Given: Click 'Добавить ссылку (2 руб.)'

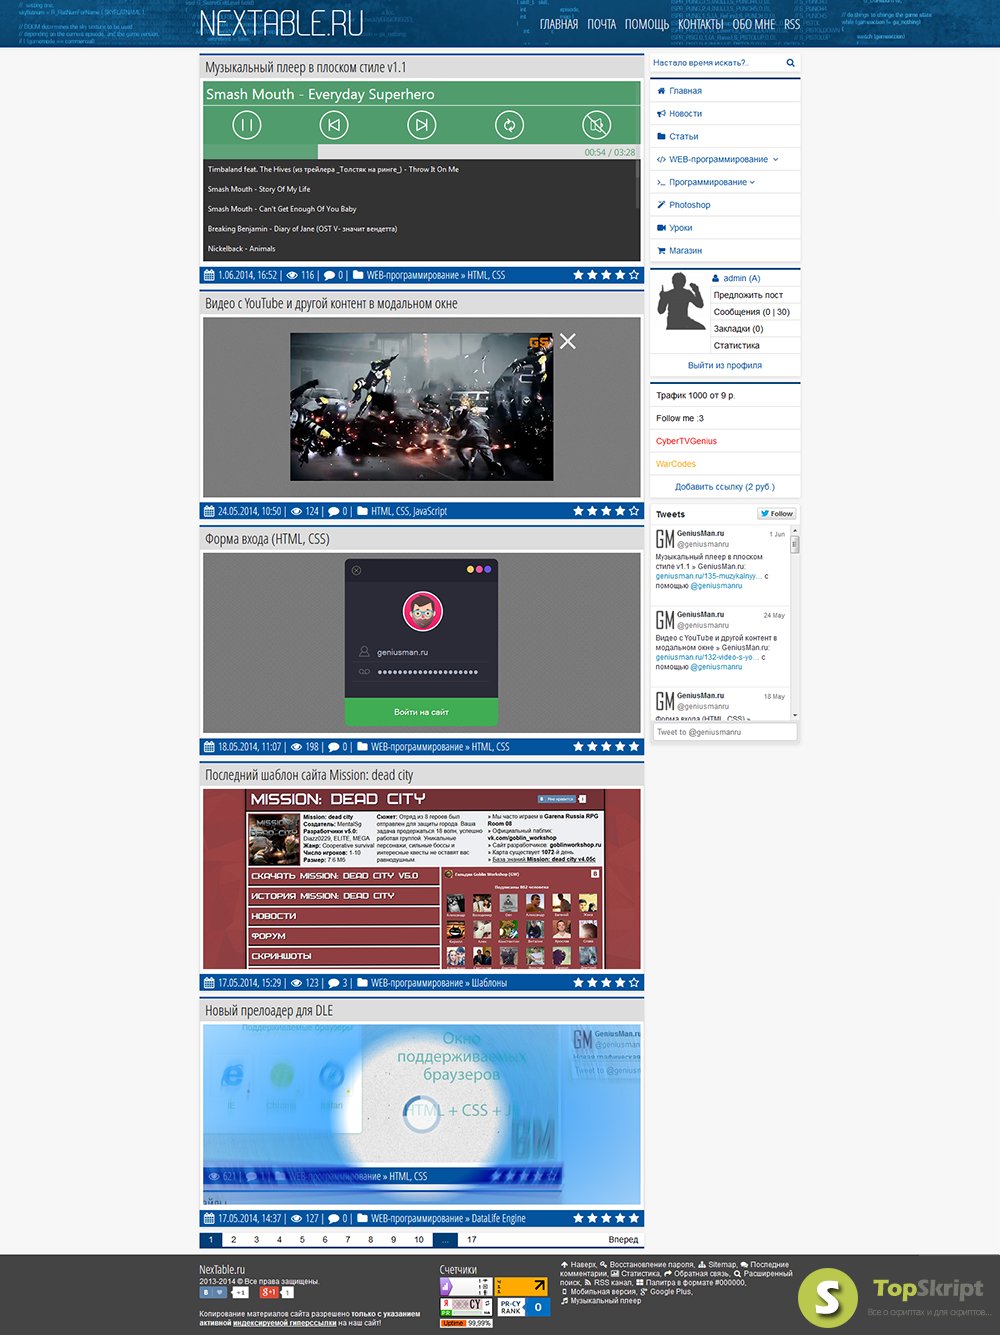Looking at the screenshot, I should click(x=725, y=487).
